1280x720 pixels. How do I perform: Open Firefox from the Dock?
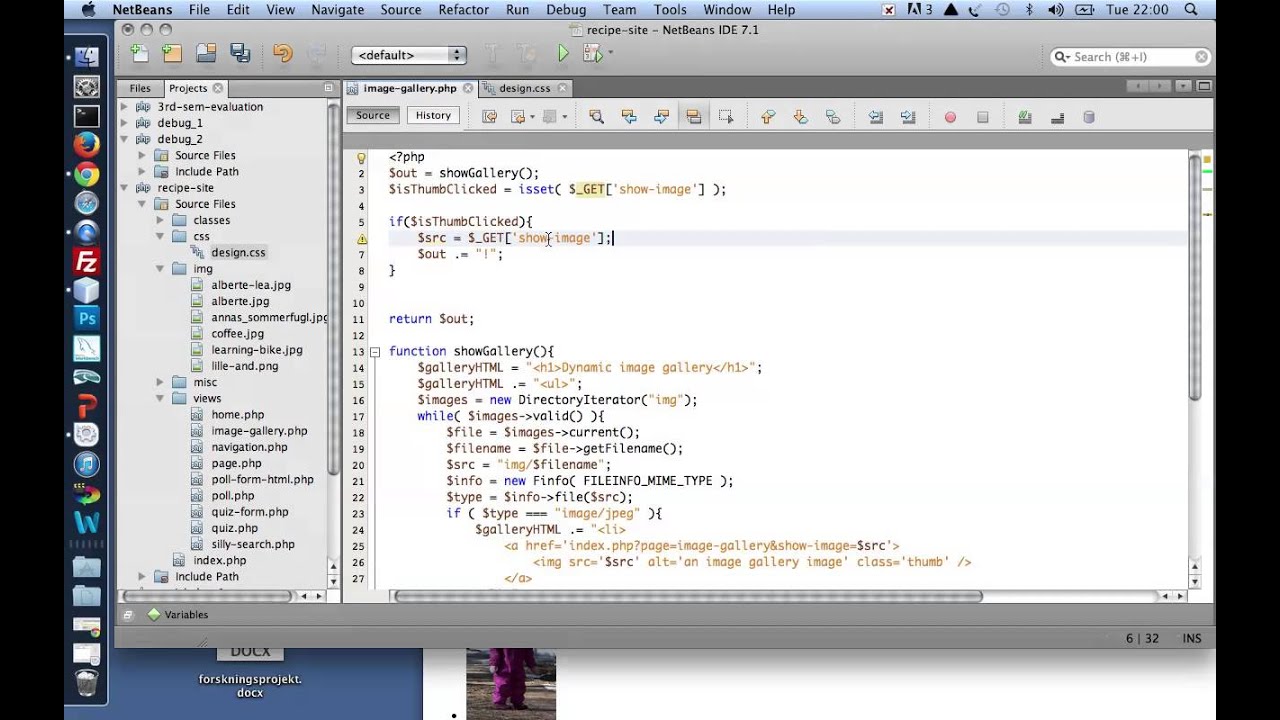(87, 144)
